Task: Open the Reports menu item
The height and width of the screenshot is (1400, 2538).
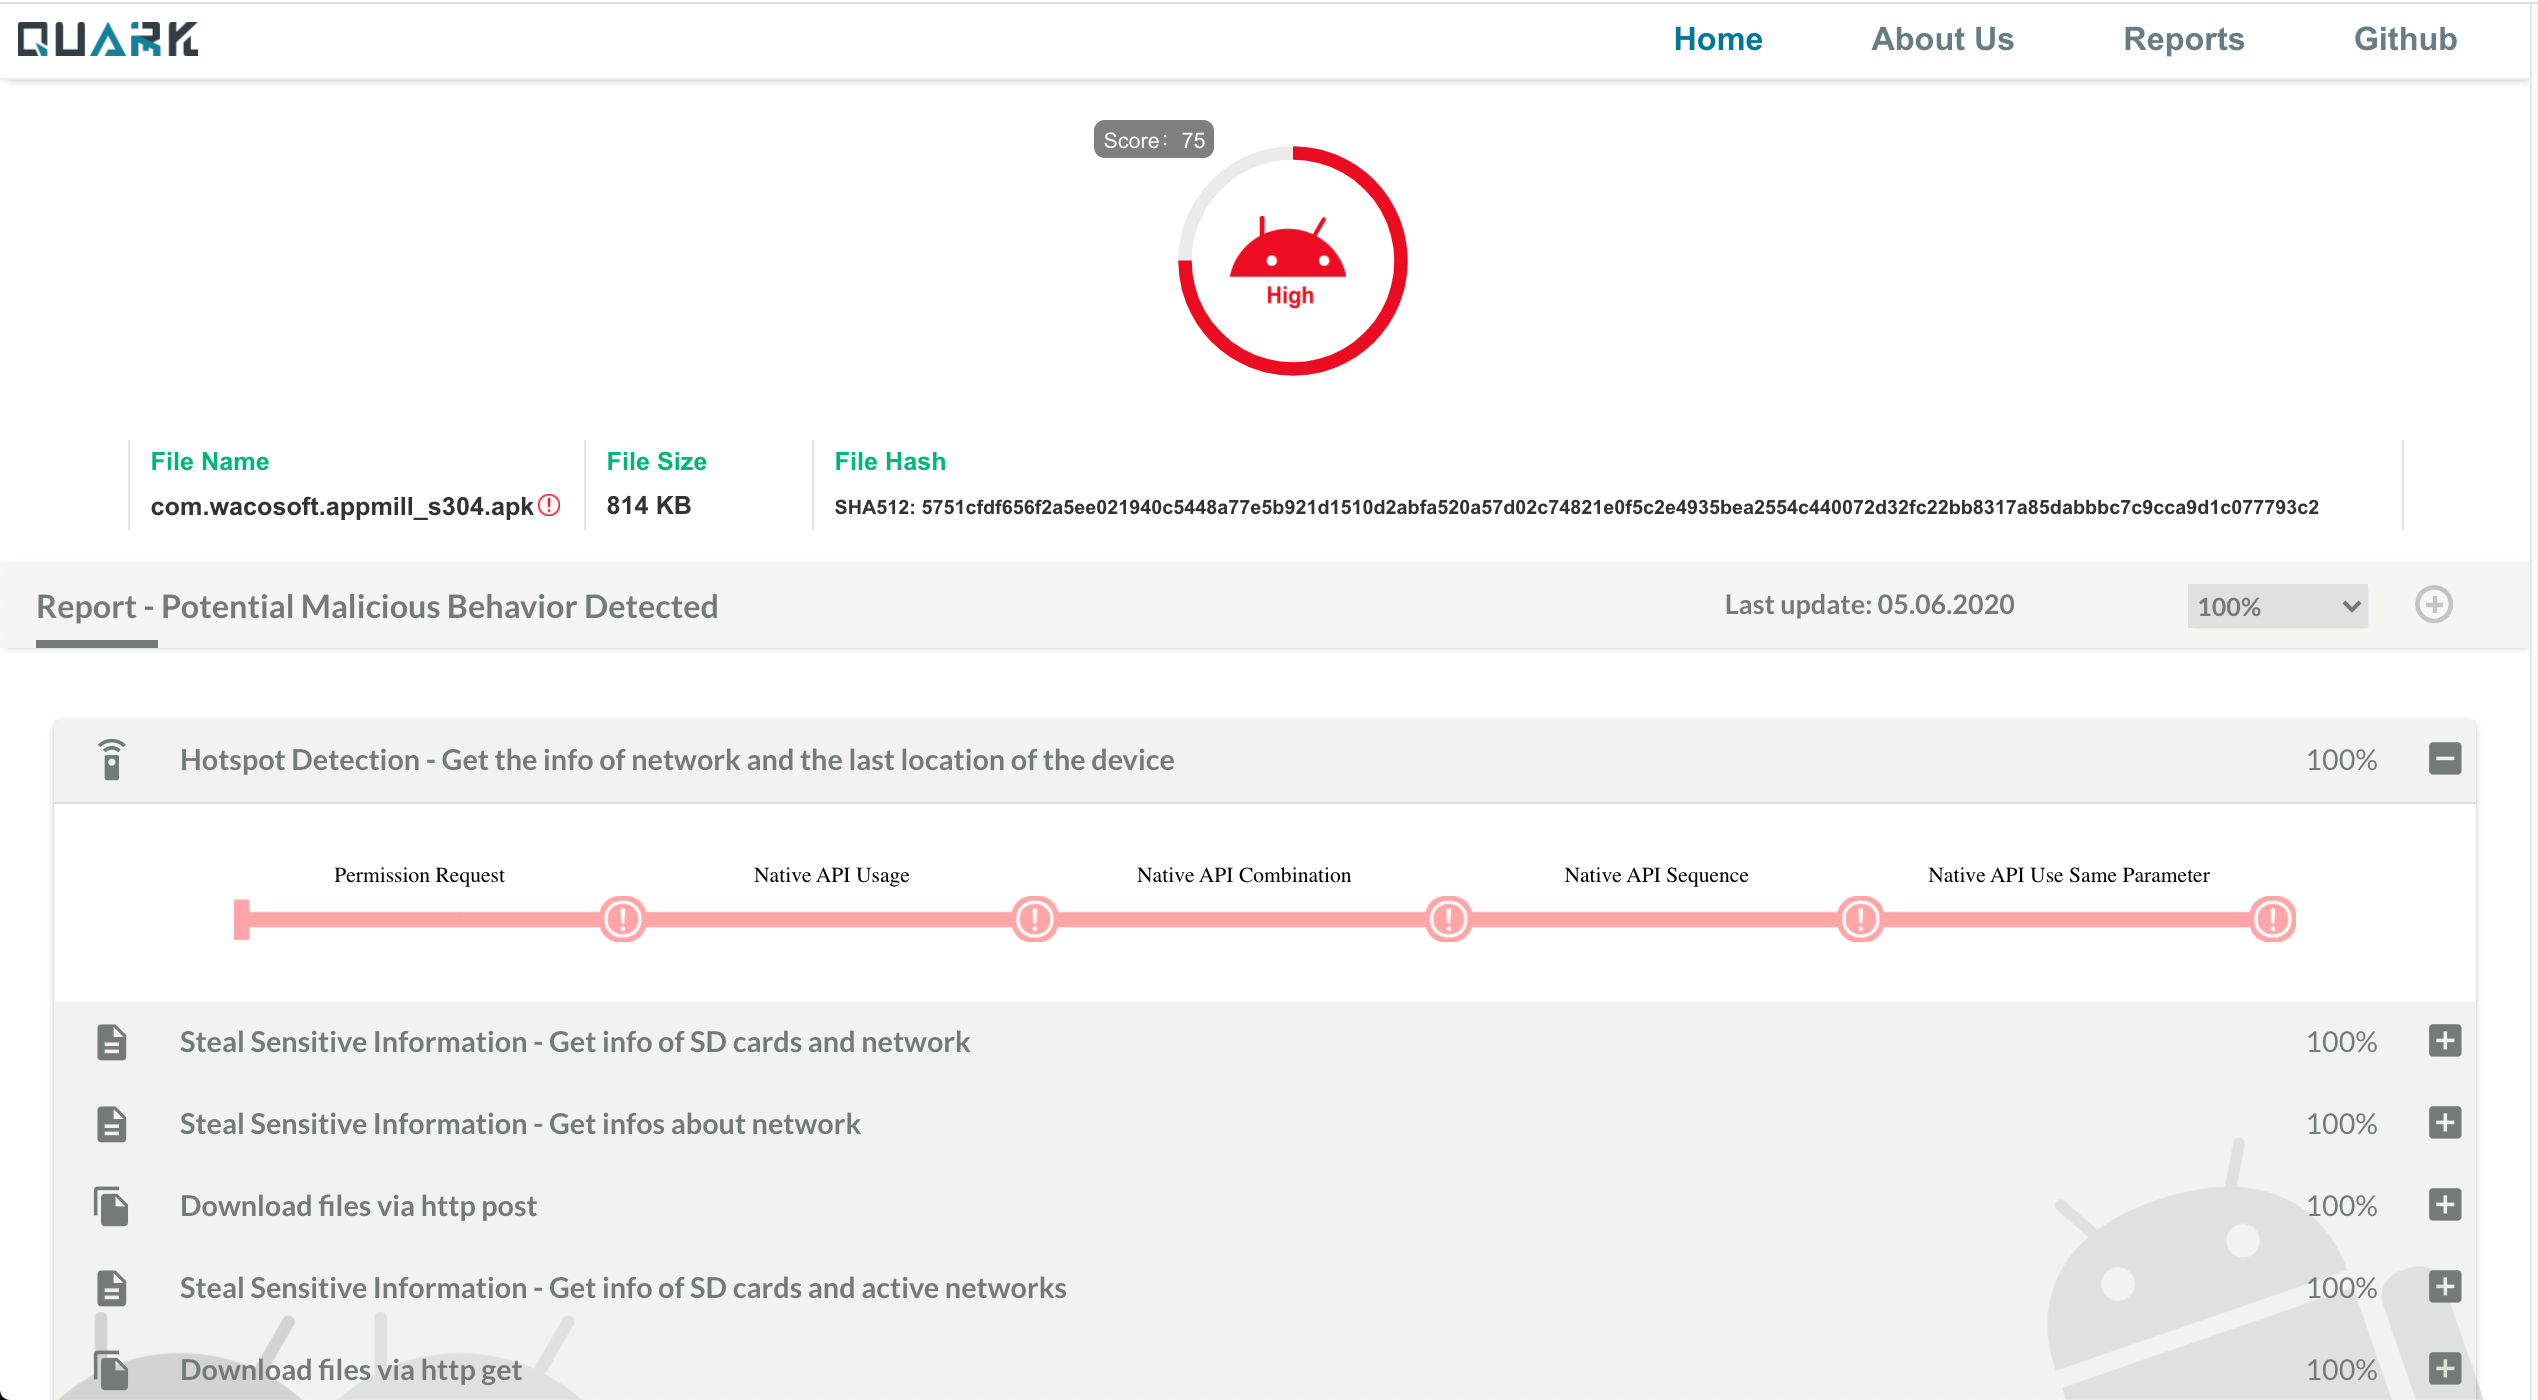Action: tap(2183, 39)
